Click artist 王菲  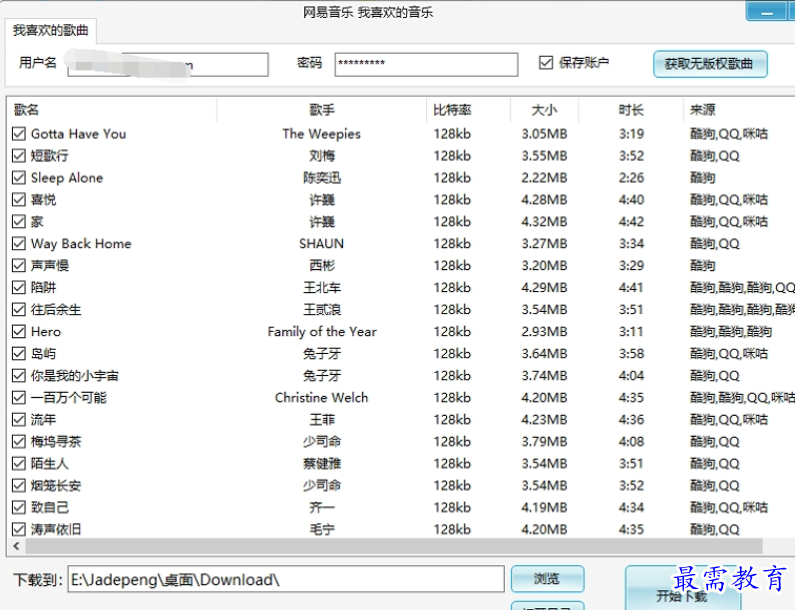pyautogui.click(x=322, y=419)
